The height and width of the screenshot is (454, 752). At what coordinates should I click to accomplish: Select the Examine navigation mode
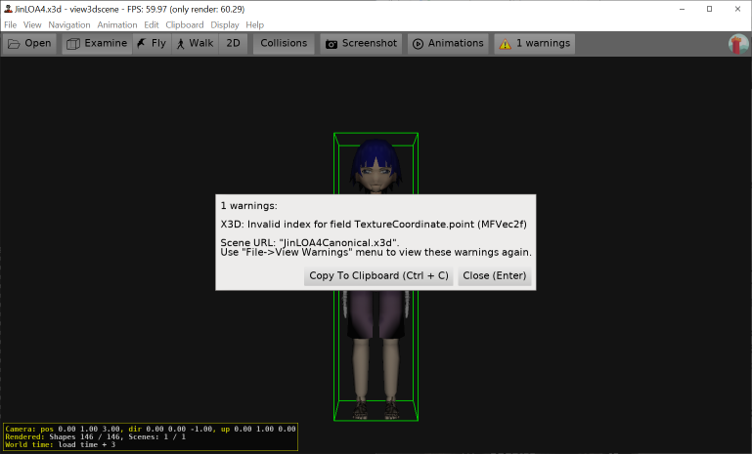[97, 44]
